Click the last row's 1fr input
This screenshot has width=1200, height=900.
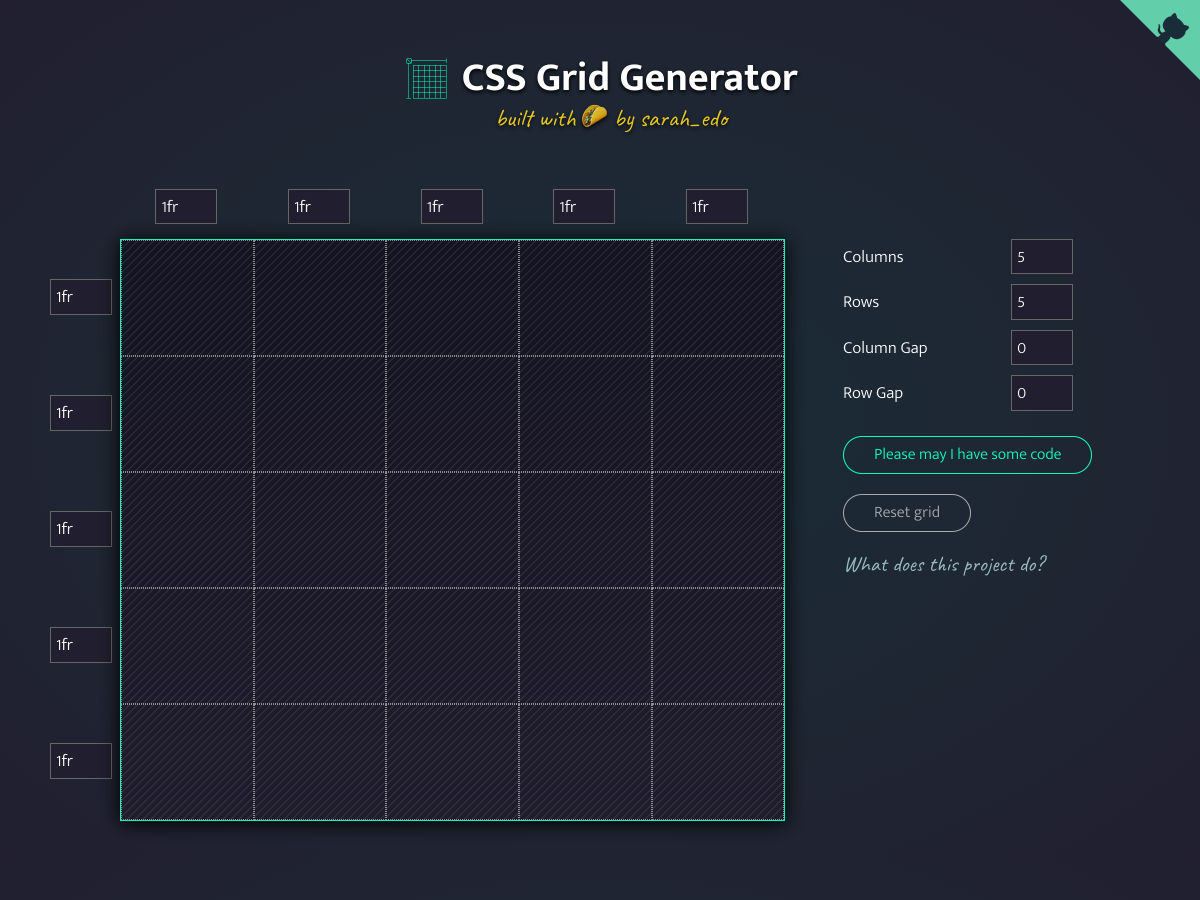click(x=81, y=761)
